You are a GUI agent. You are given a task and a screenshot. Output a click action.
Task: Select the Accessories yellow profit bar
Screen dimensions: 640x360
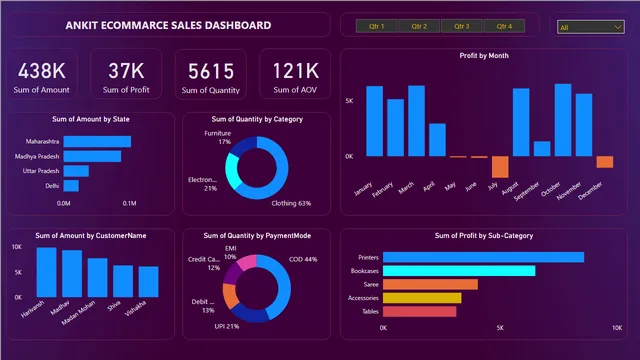point(422,298)
